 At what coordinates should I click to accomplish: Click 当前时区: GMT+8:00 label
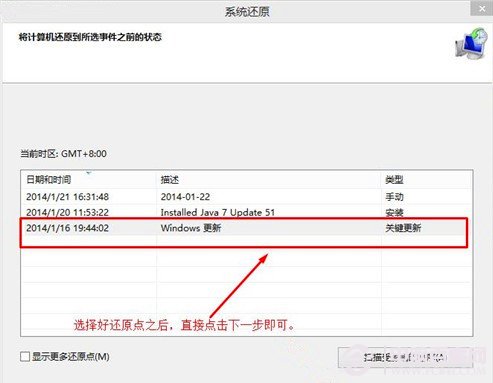pos(63,154)
